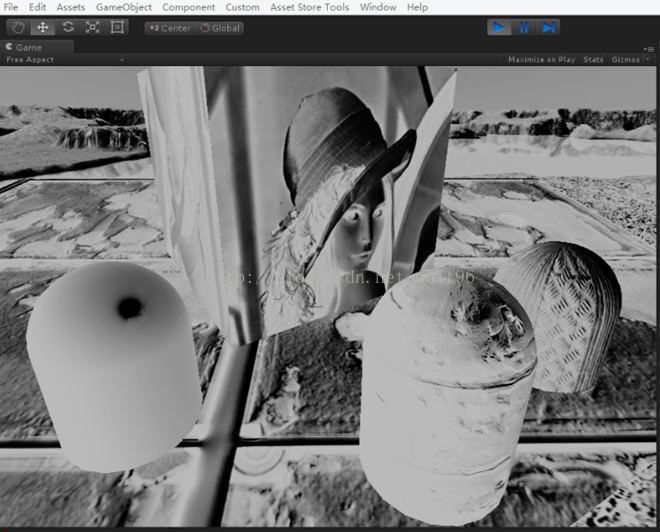Select the Hand tool
The width and height of the screenshot is (660, 532).
(19, 27)
